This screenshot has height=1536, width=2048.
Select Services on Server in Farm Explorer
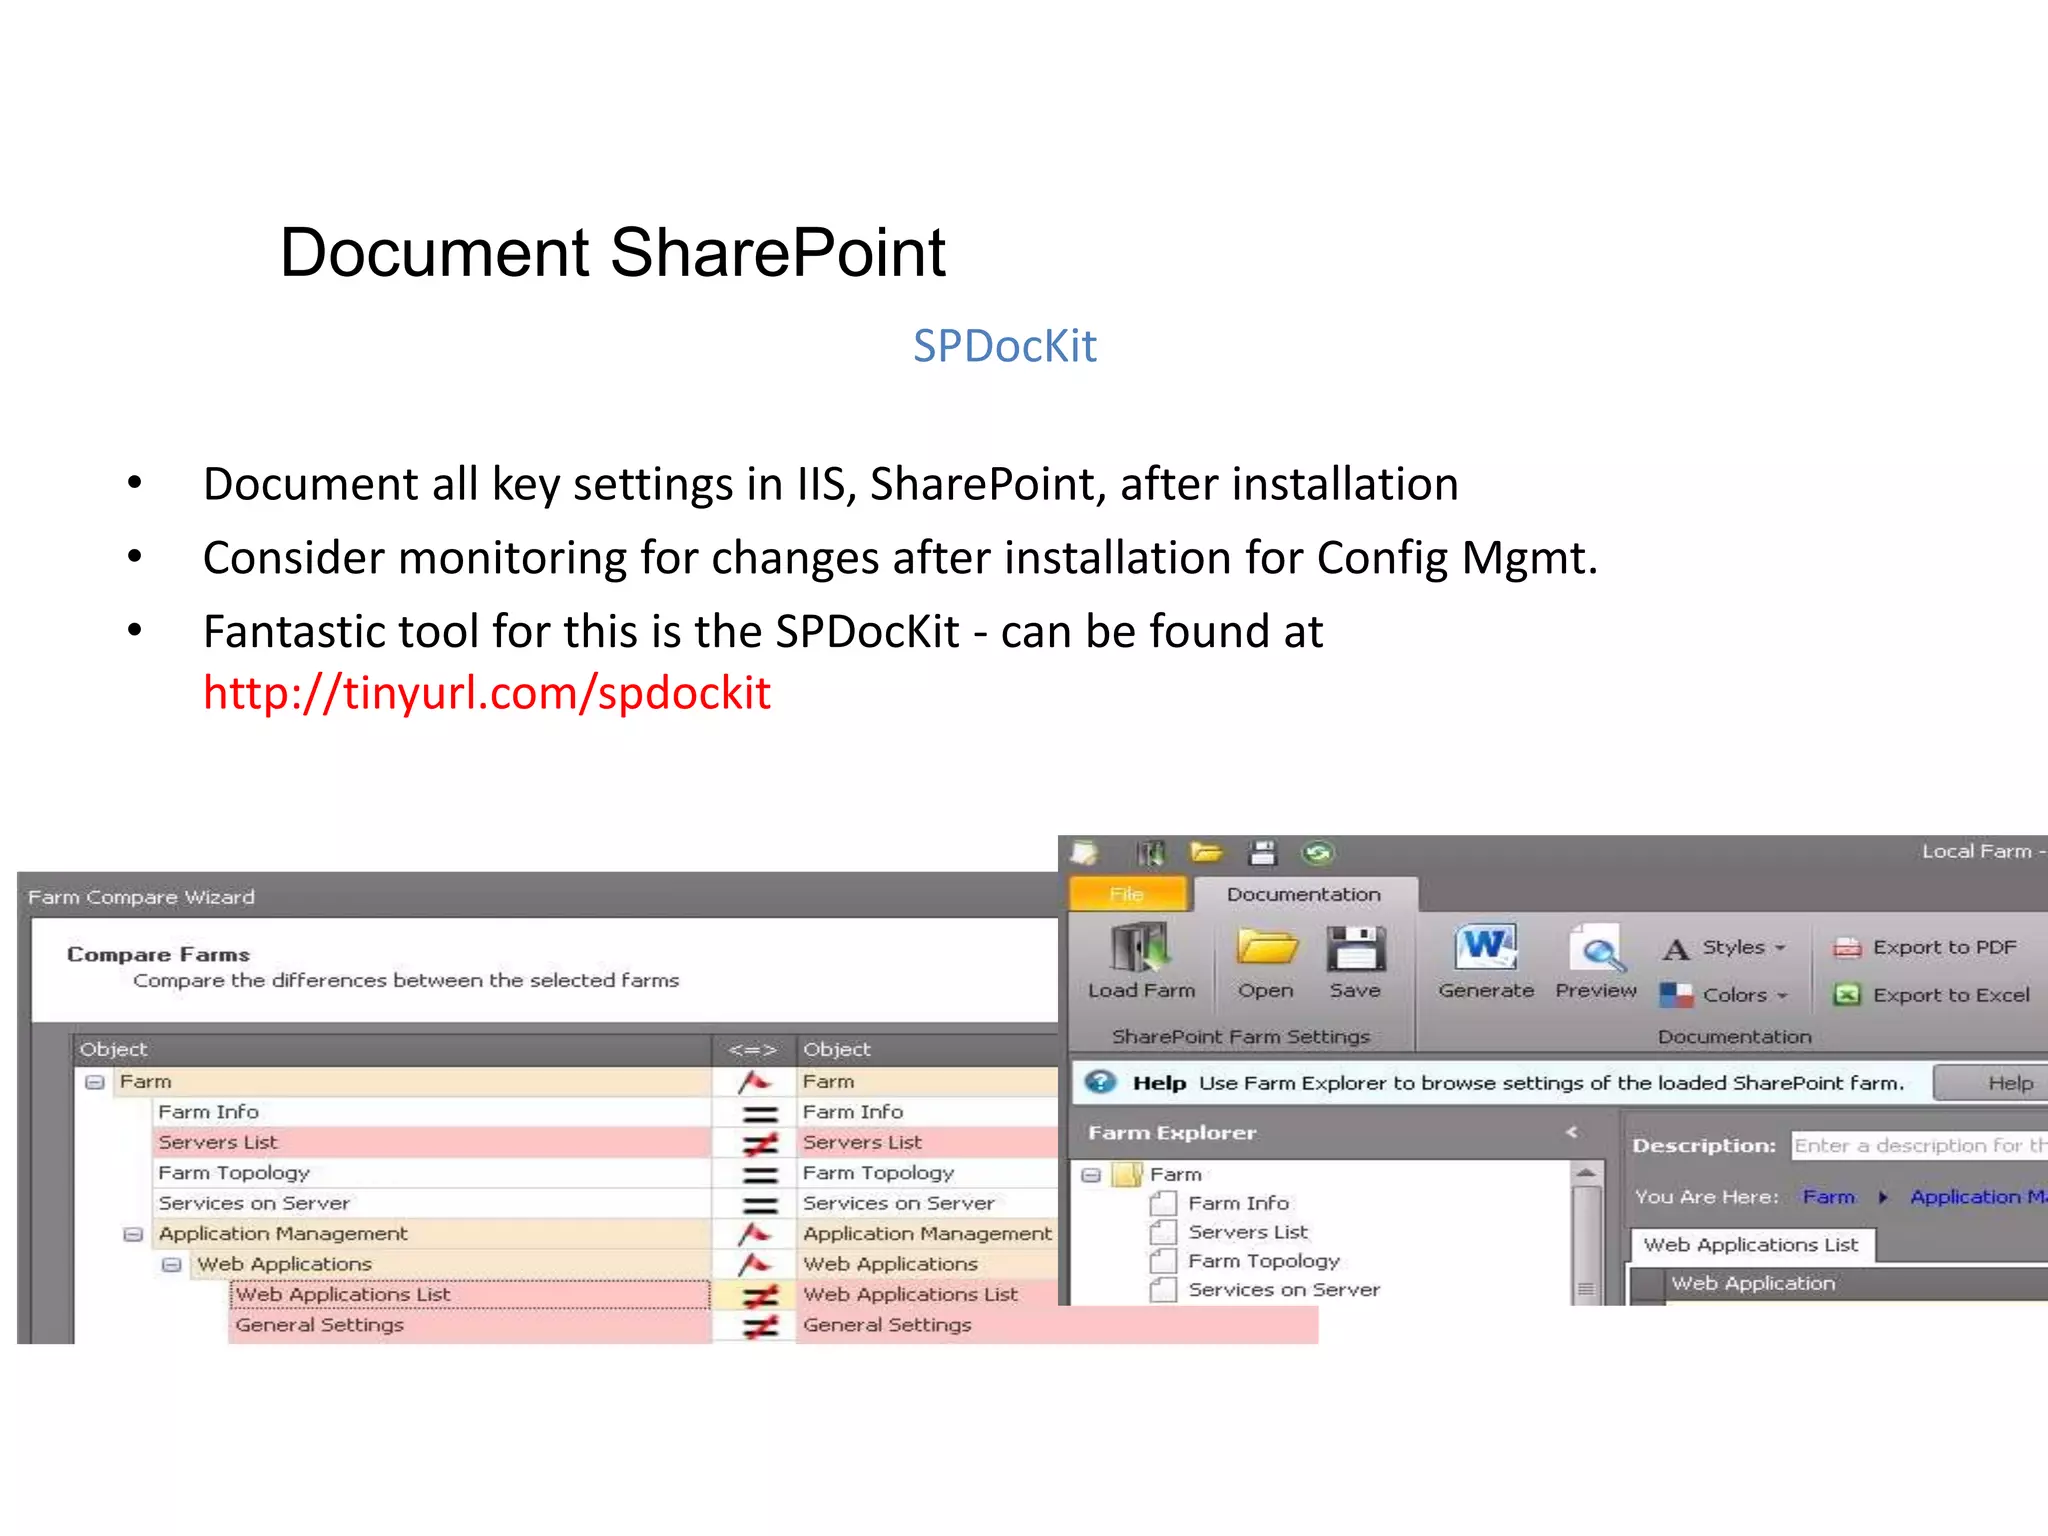(1284, 1290)
